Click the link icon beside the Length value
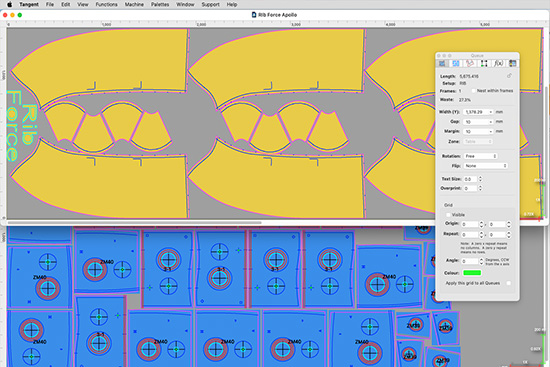 [509, 76]
